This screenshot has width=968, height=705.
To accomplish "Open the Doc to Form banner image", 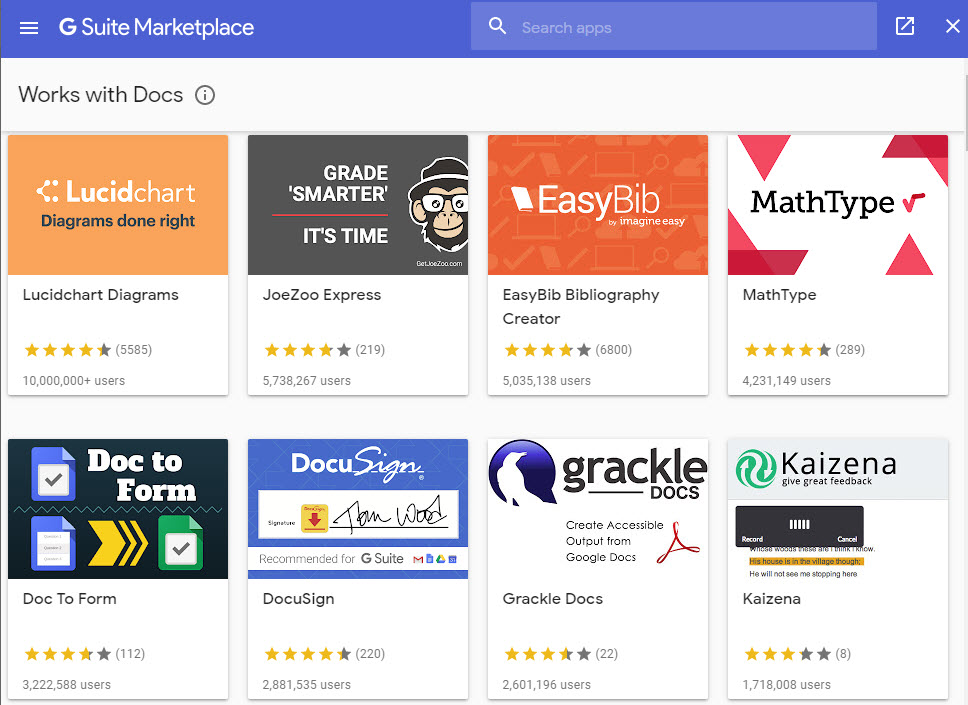I will coord(118,509).
